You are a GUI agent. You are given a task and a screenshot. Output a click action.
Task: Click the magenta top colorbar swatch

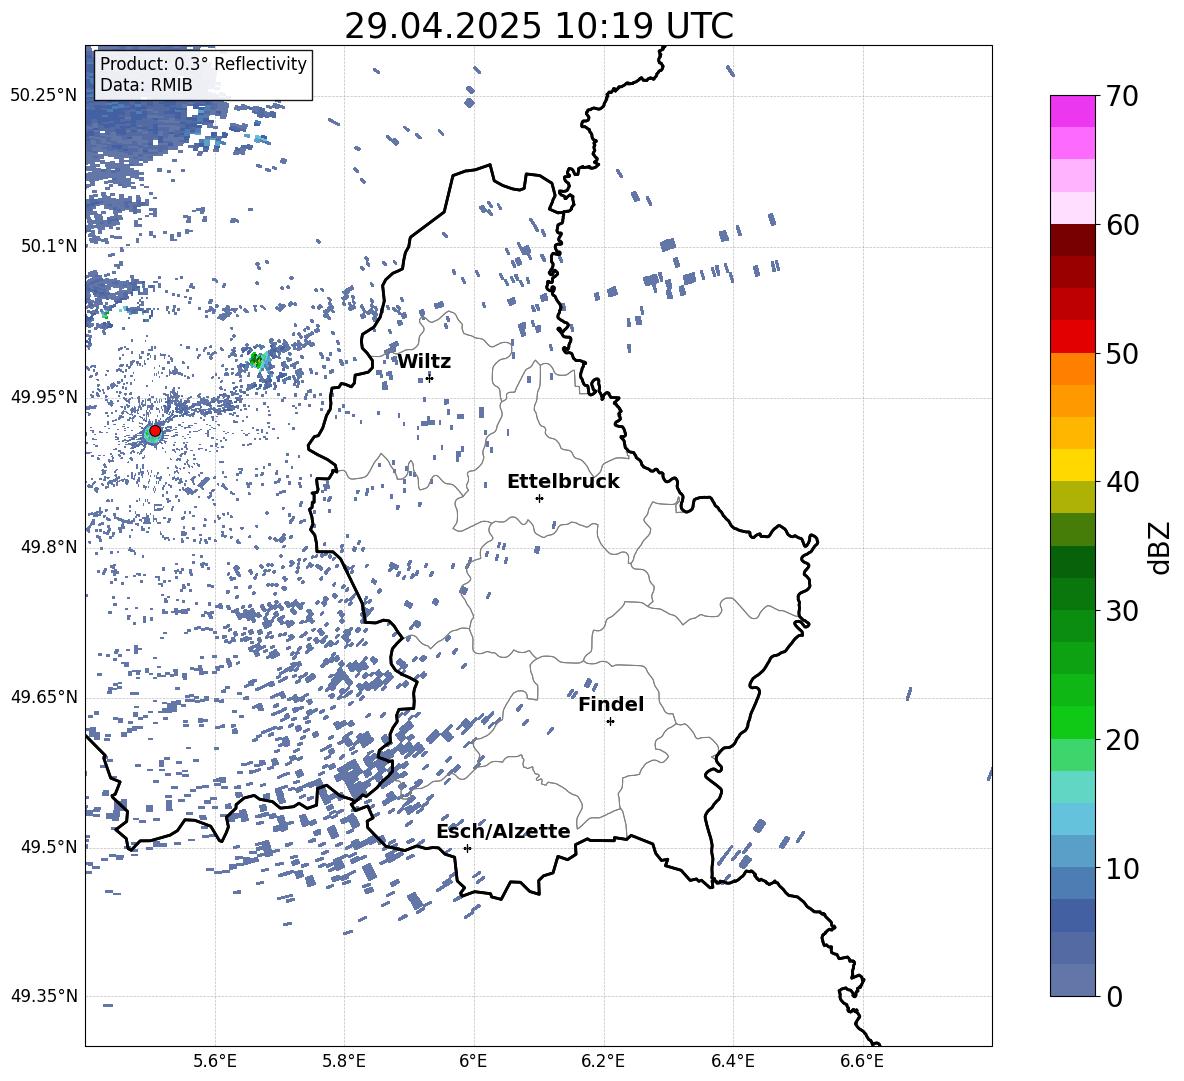pyautogui.click(x=1072, y=112)
